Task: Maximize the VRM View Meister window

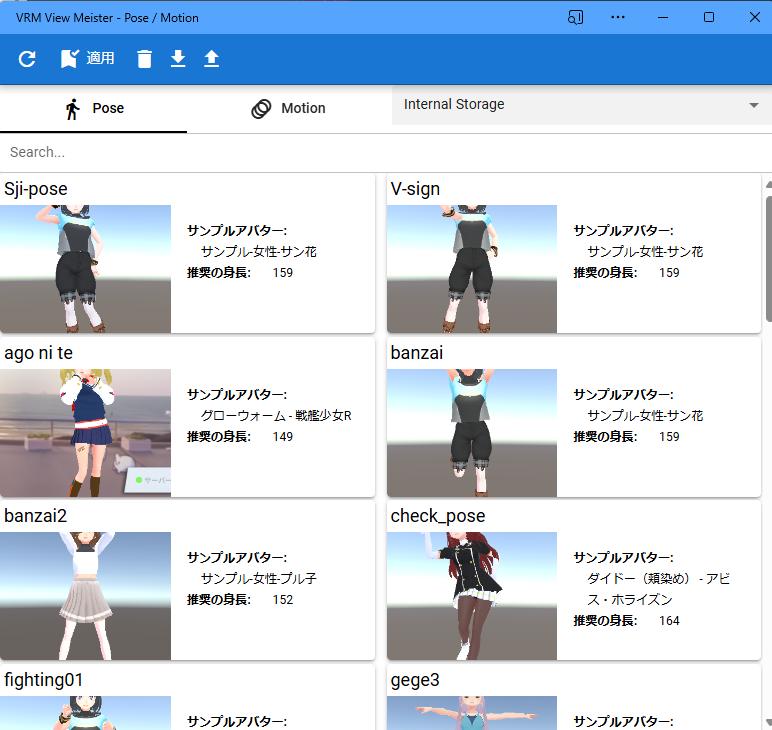Action: 709,18
